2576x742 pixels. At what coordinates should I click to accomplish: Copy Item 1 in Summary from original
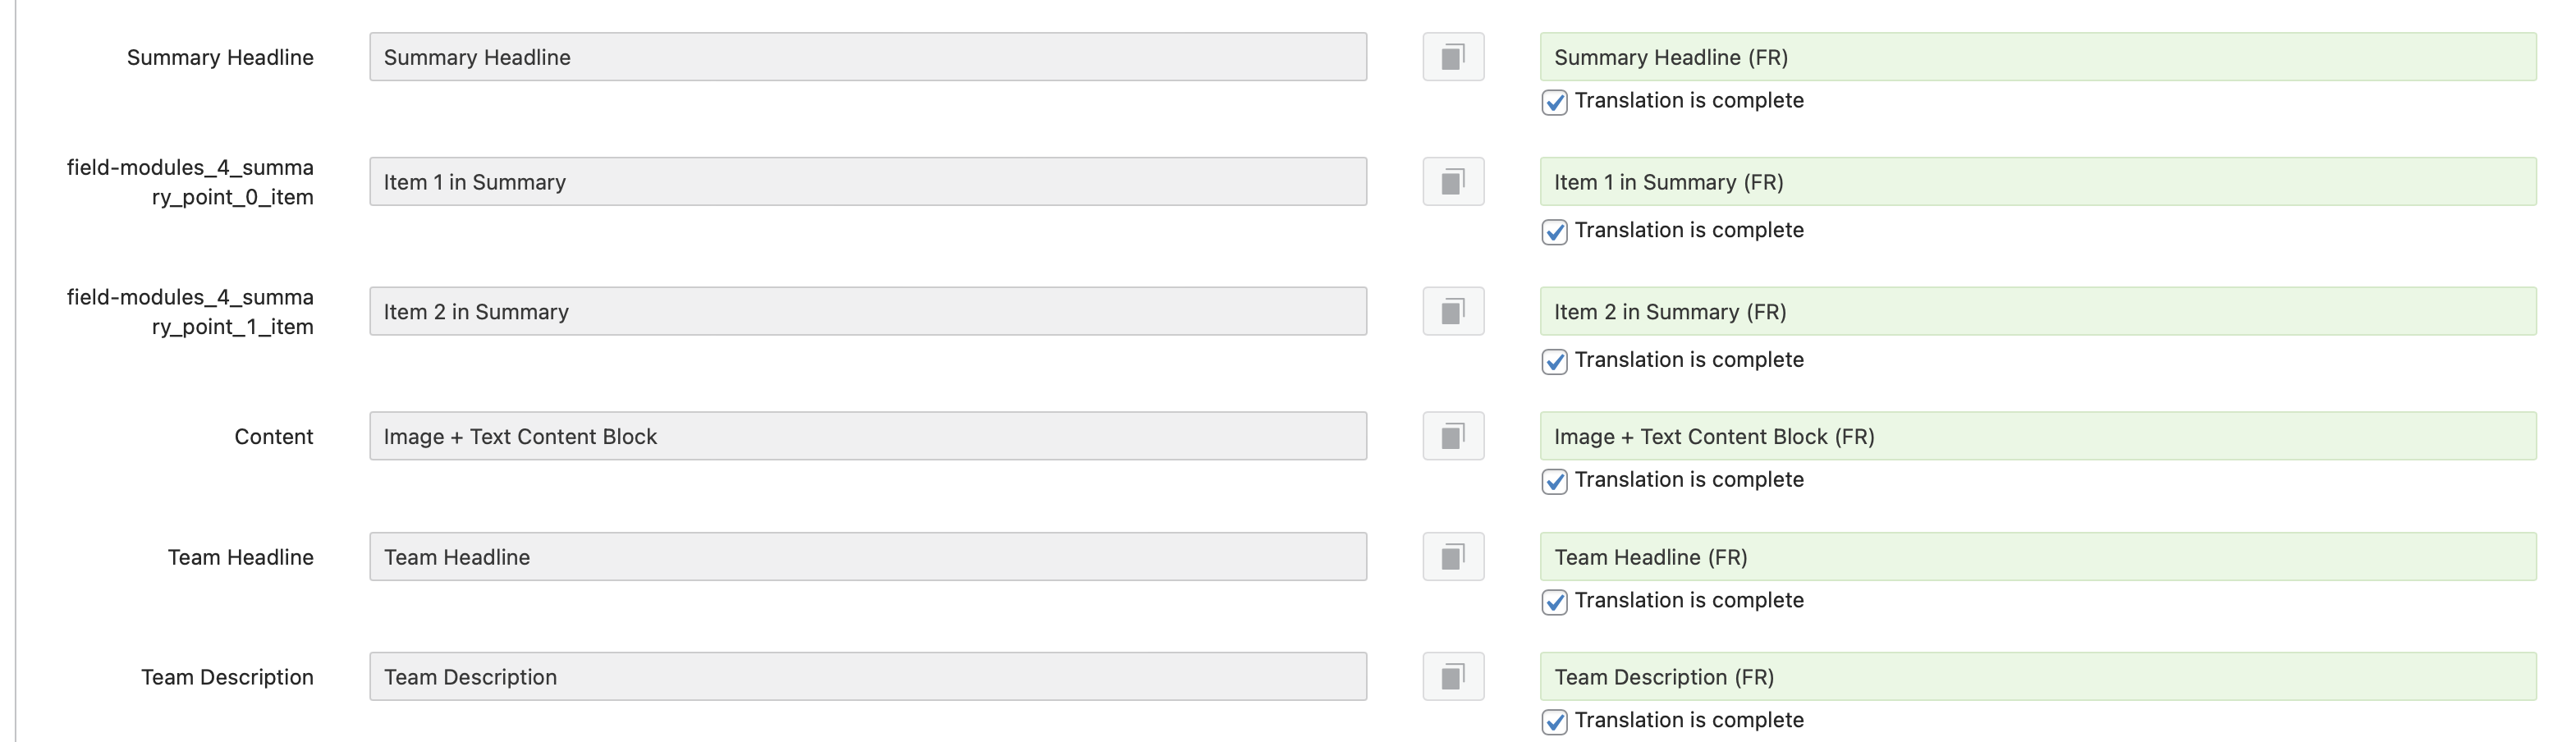pyautogui.click(x=1453, y=182)
